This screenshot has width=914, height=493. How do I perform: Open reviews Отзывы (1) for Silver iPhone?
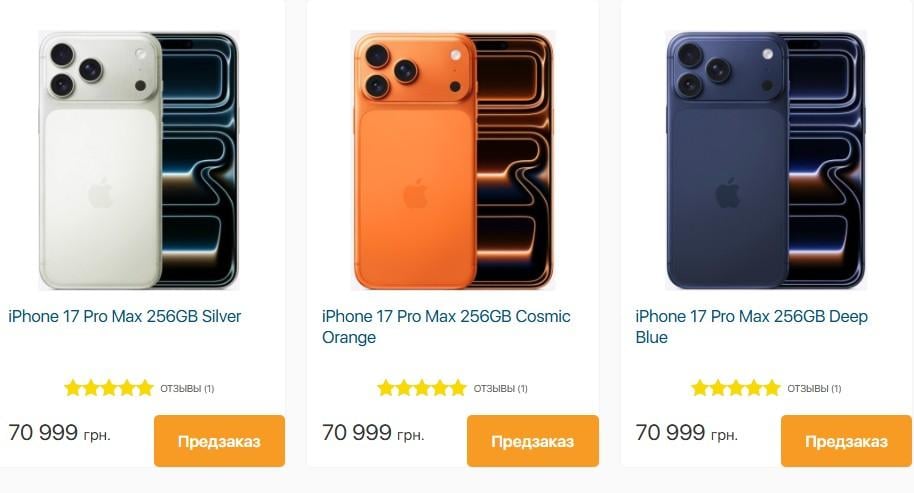point(187,389)
